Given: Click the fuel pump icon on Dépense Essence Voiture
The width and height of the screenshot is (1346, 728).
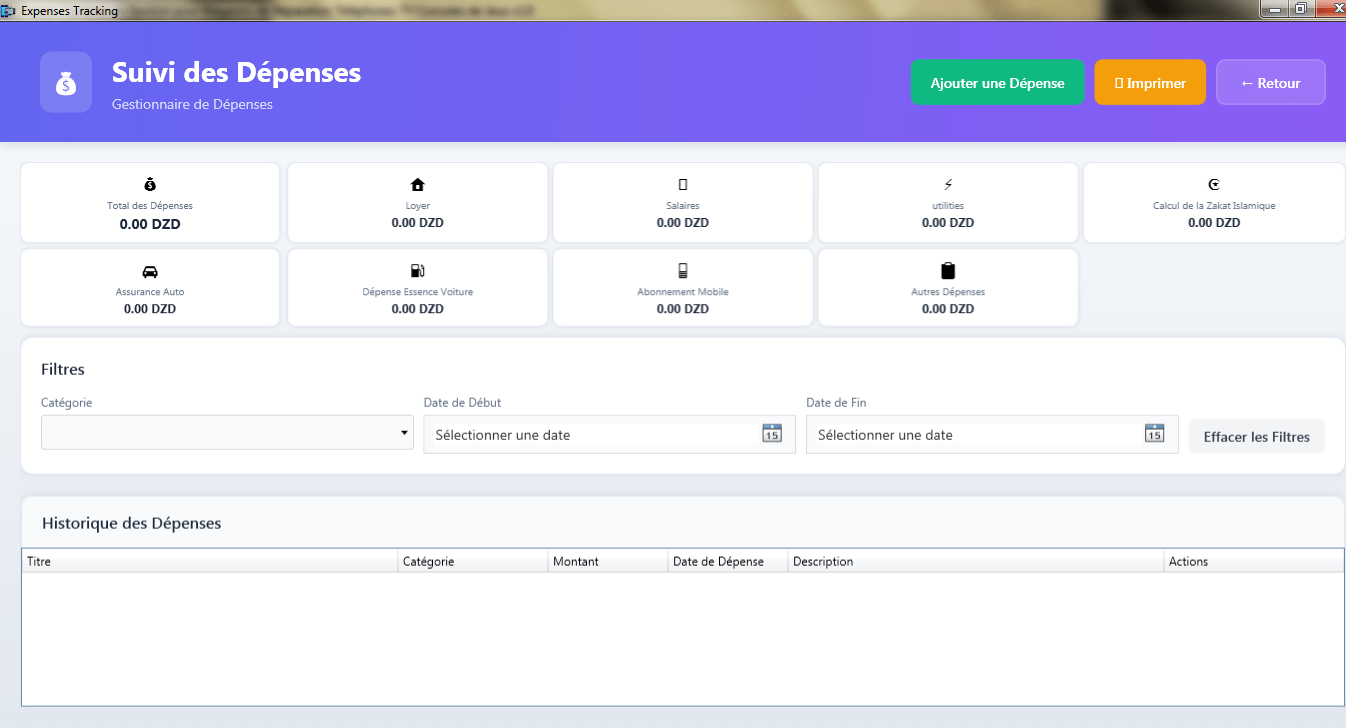Looking at the screenshot, I should pyautogui.click(x=417, y=269).
